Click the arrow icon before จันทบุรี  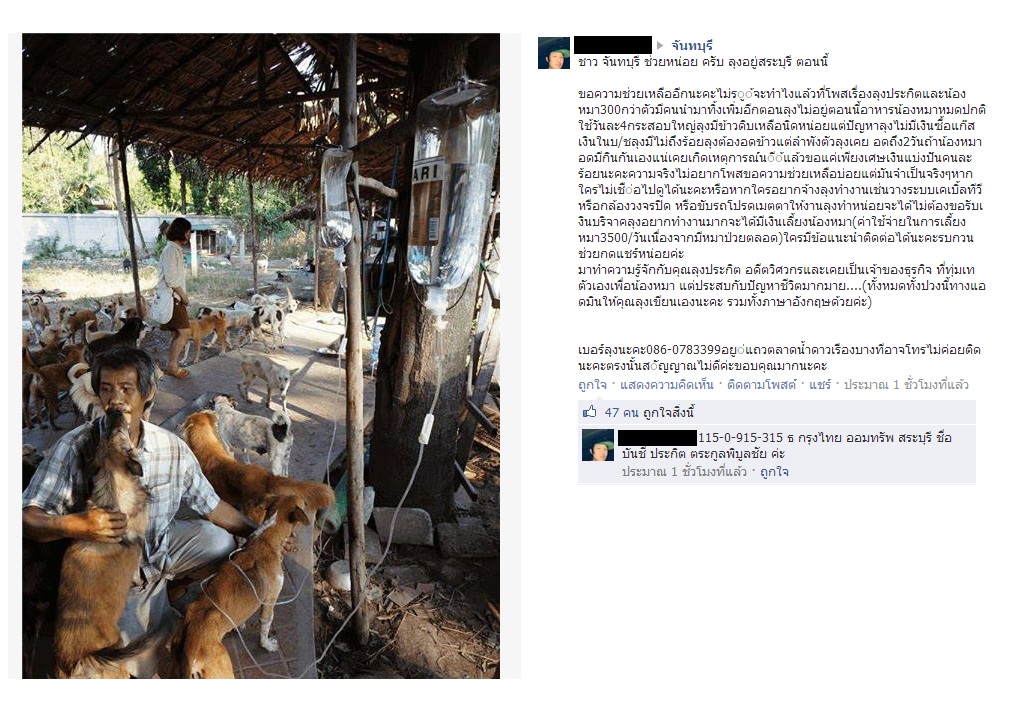pos(660,46)
